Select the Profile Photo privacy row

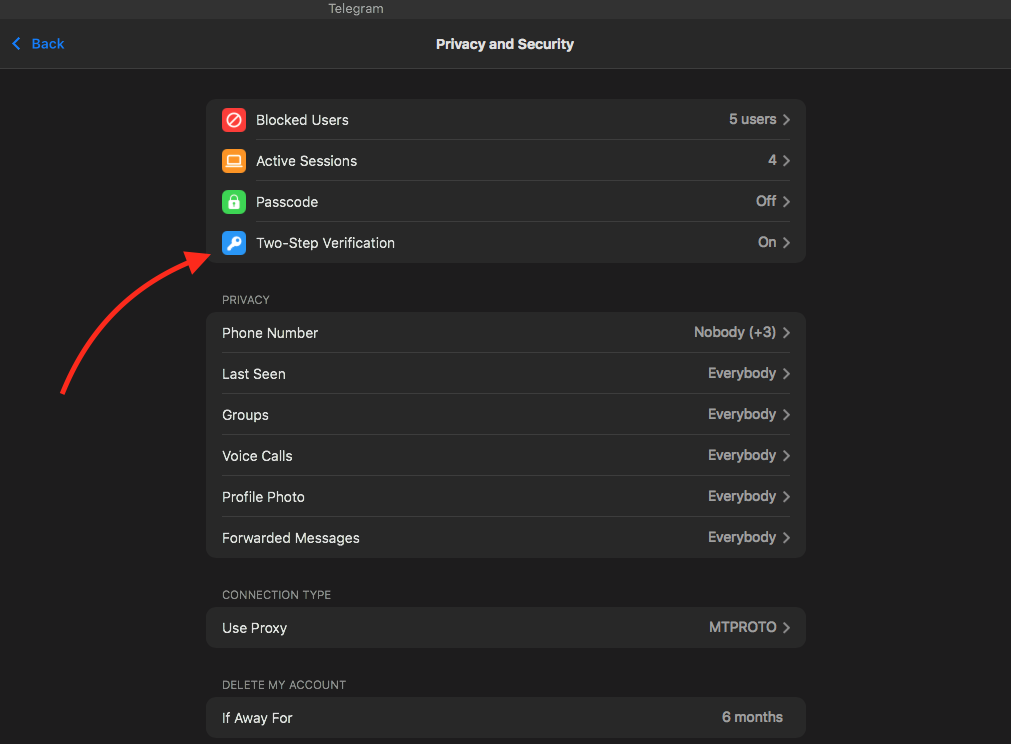point(505,497)
